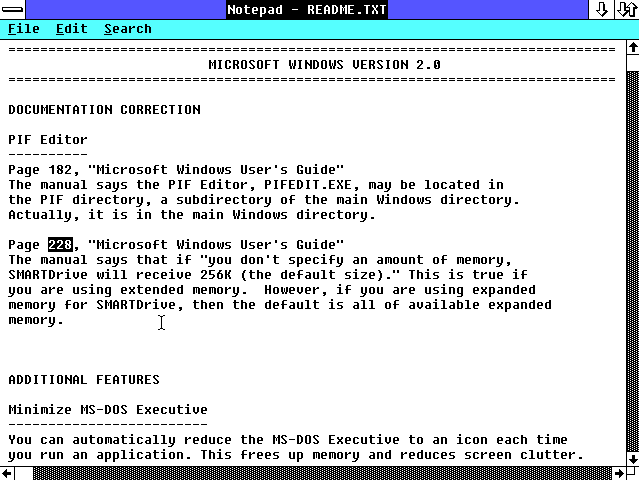
Task: Click the heading MICROSOFT WINDOWS VERSION 2.0
Action: [324, 65]
